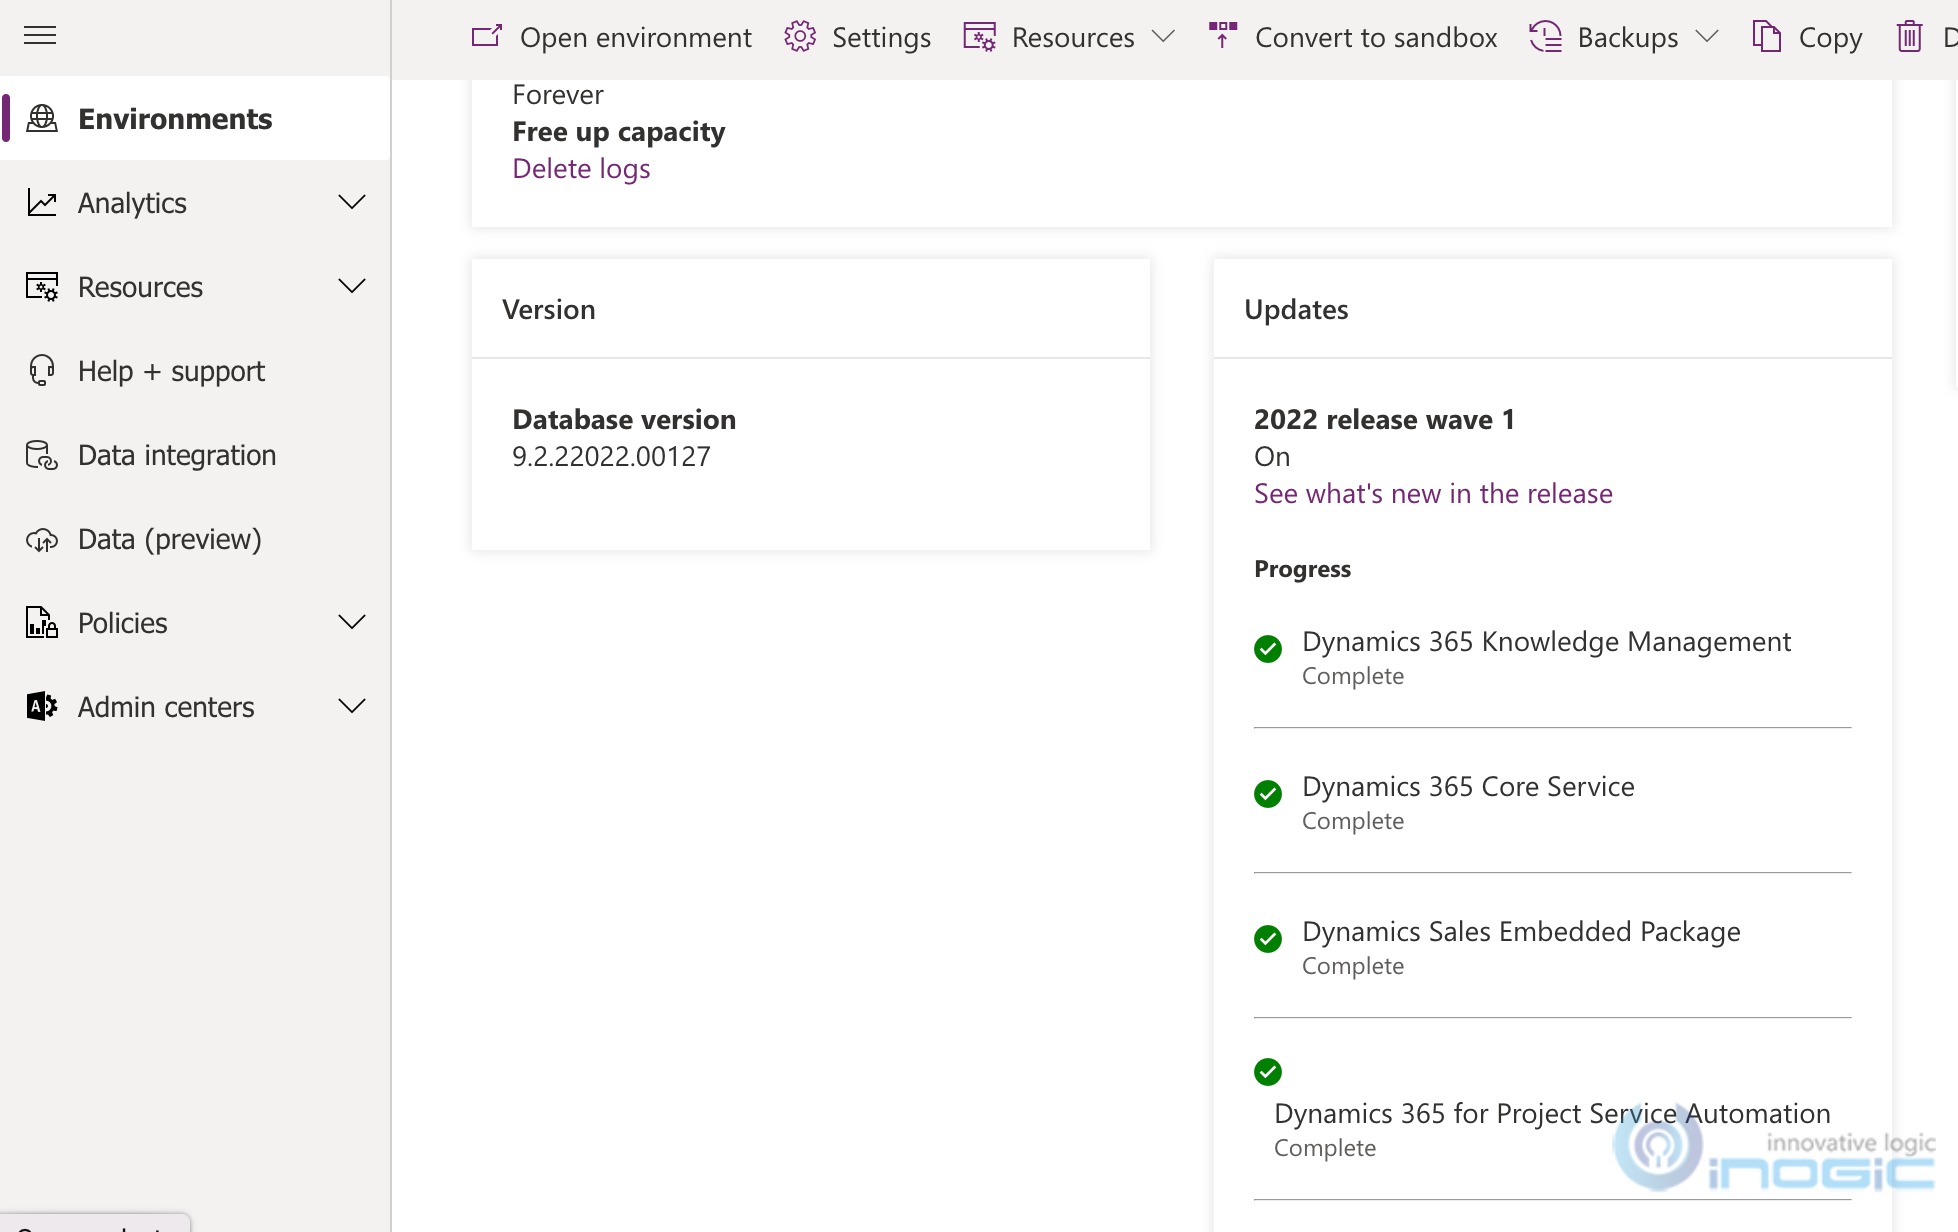
Task: Click the Settings gear icon
Action: pyautogui.click(x=799, y=36)
